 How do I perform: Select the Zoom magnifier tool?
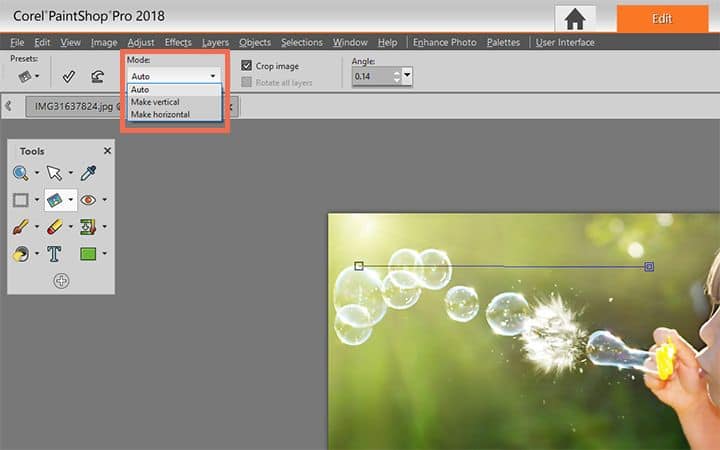[x=21, y=173]
